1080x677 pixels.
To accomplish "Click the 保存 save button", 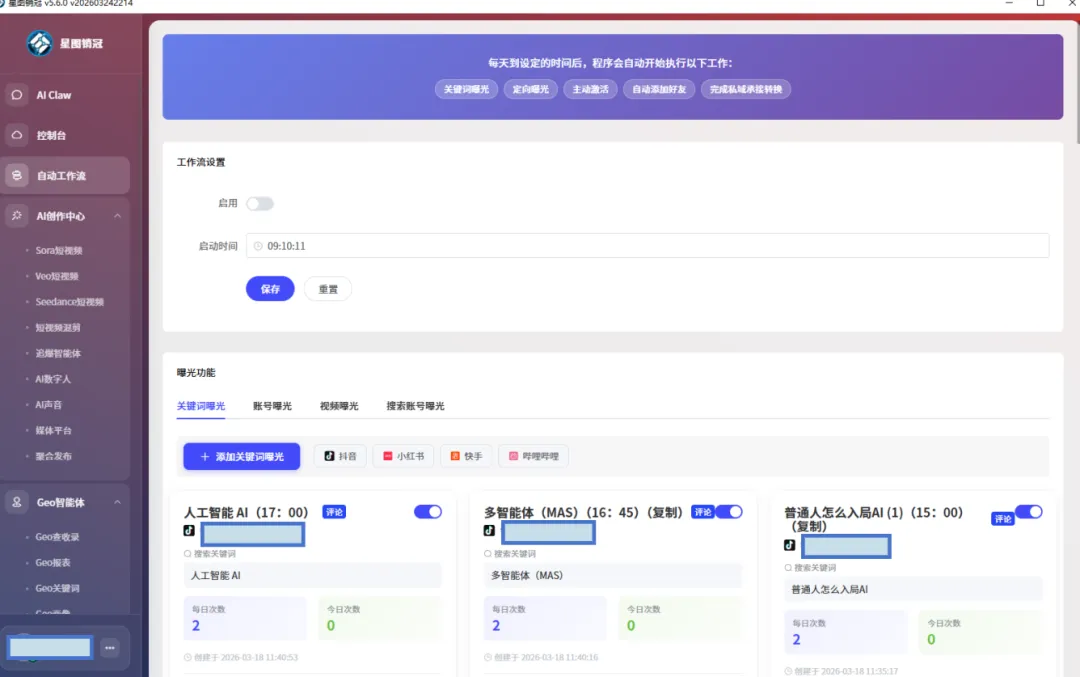I will [x=269, y=288].
